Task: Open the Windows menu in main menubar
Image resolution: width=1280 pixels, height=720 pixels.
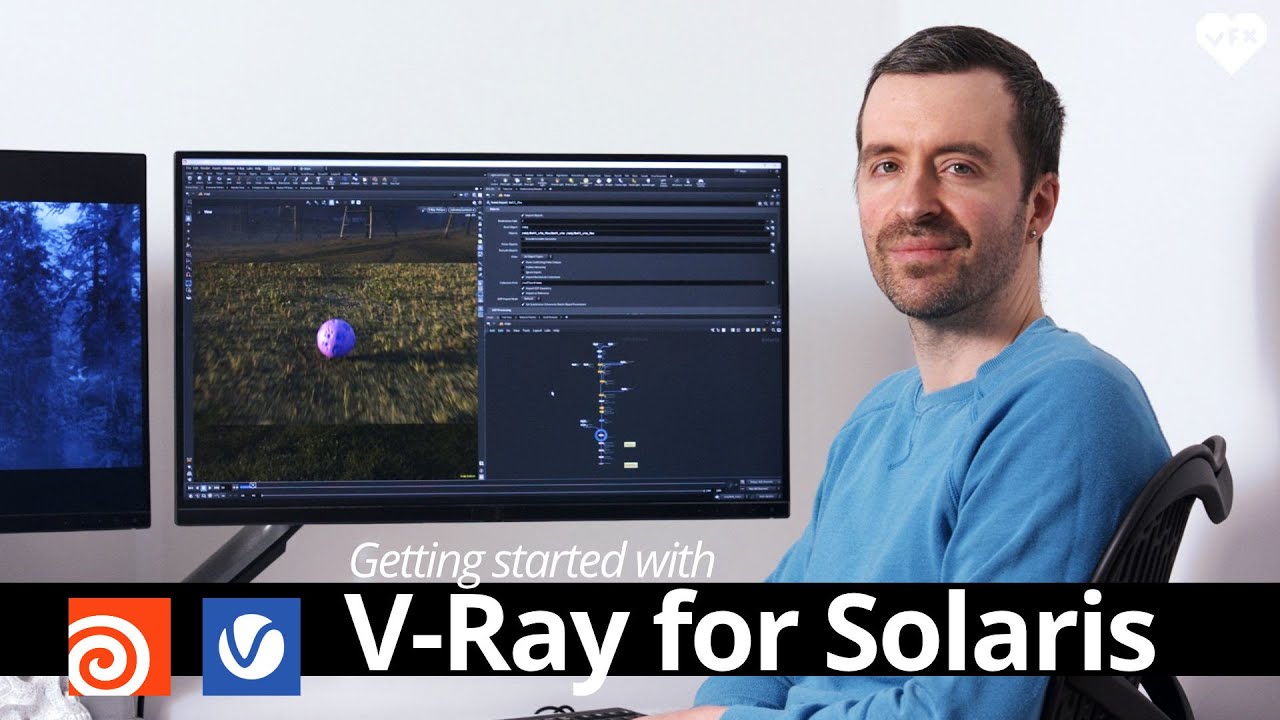Action: pos(229,168)
